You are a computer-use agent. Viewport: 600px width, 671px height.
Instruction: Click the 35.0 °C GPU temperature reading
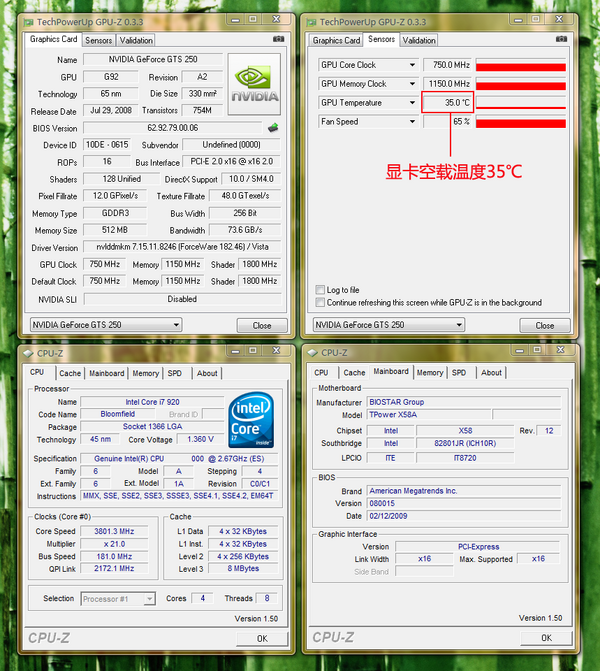coord(447,103)
